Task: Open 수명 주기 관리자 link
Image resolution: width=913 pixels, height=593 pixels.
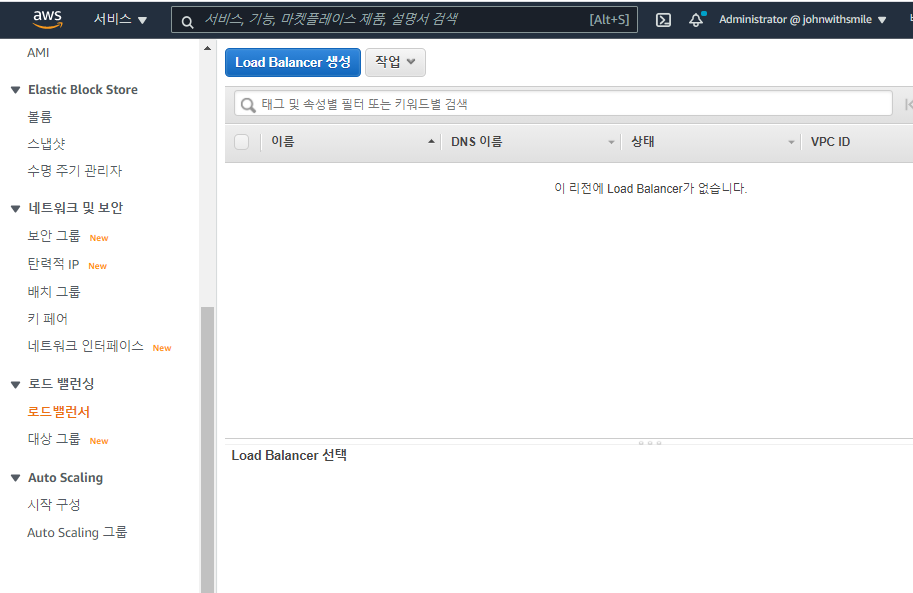Action: (x=75, y=171)
